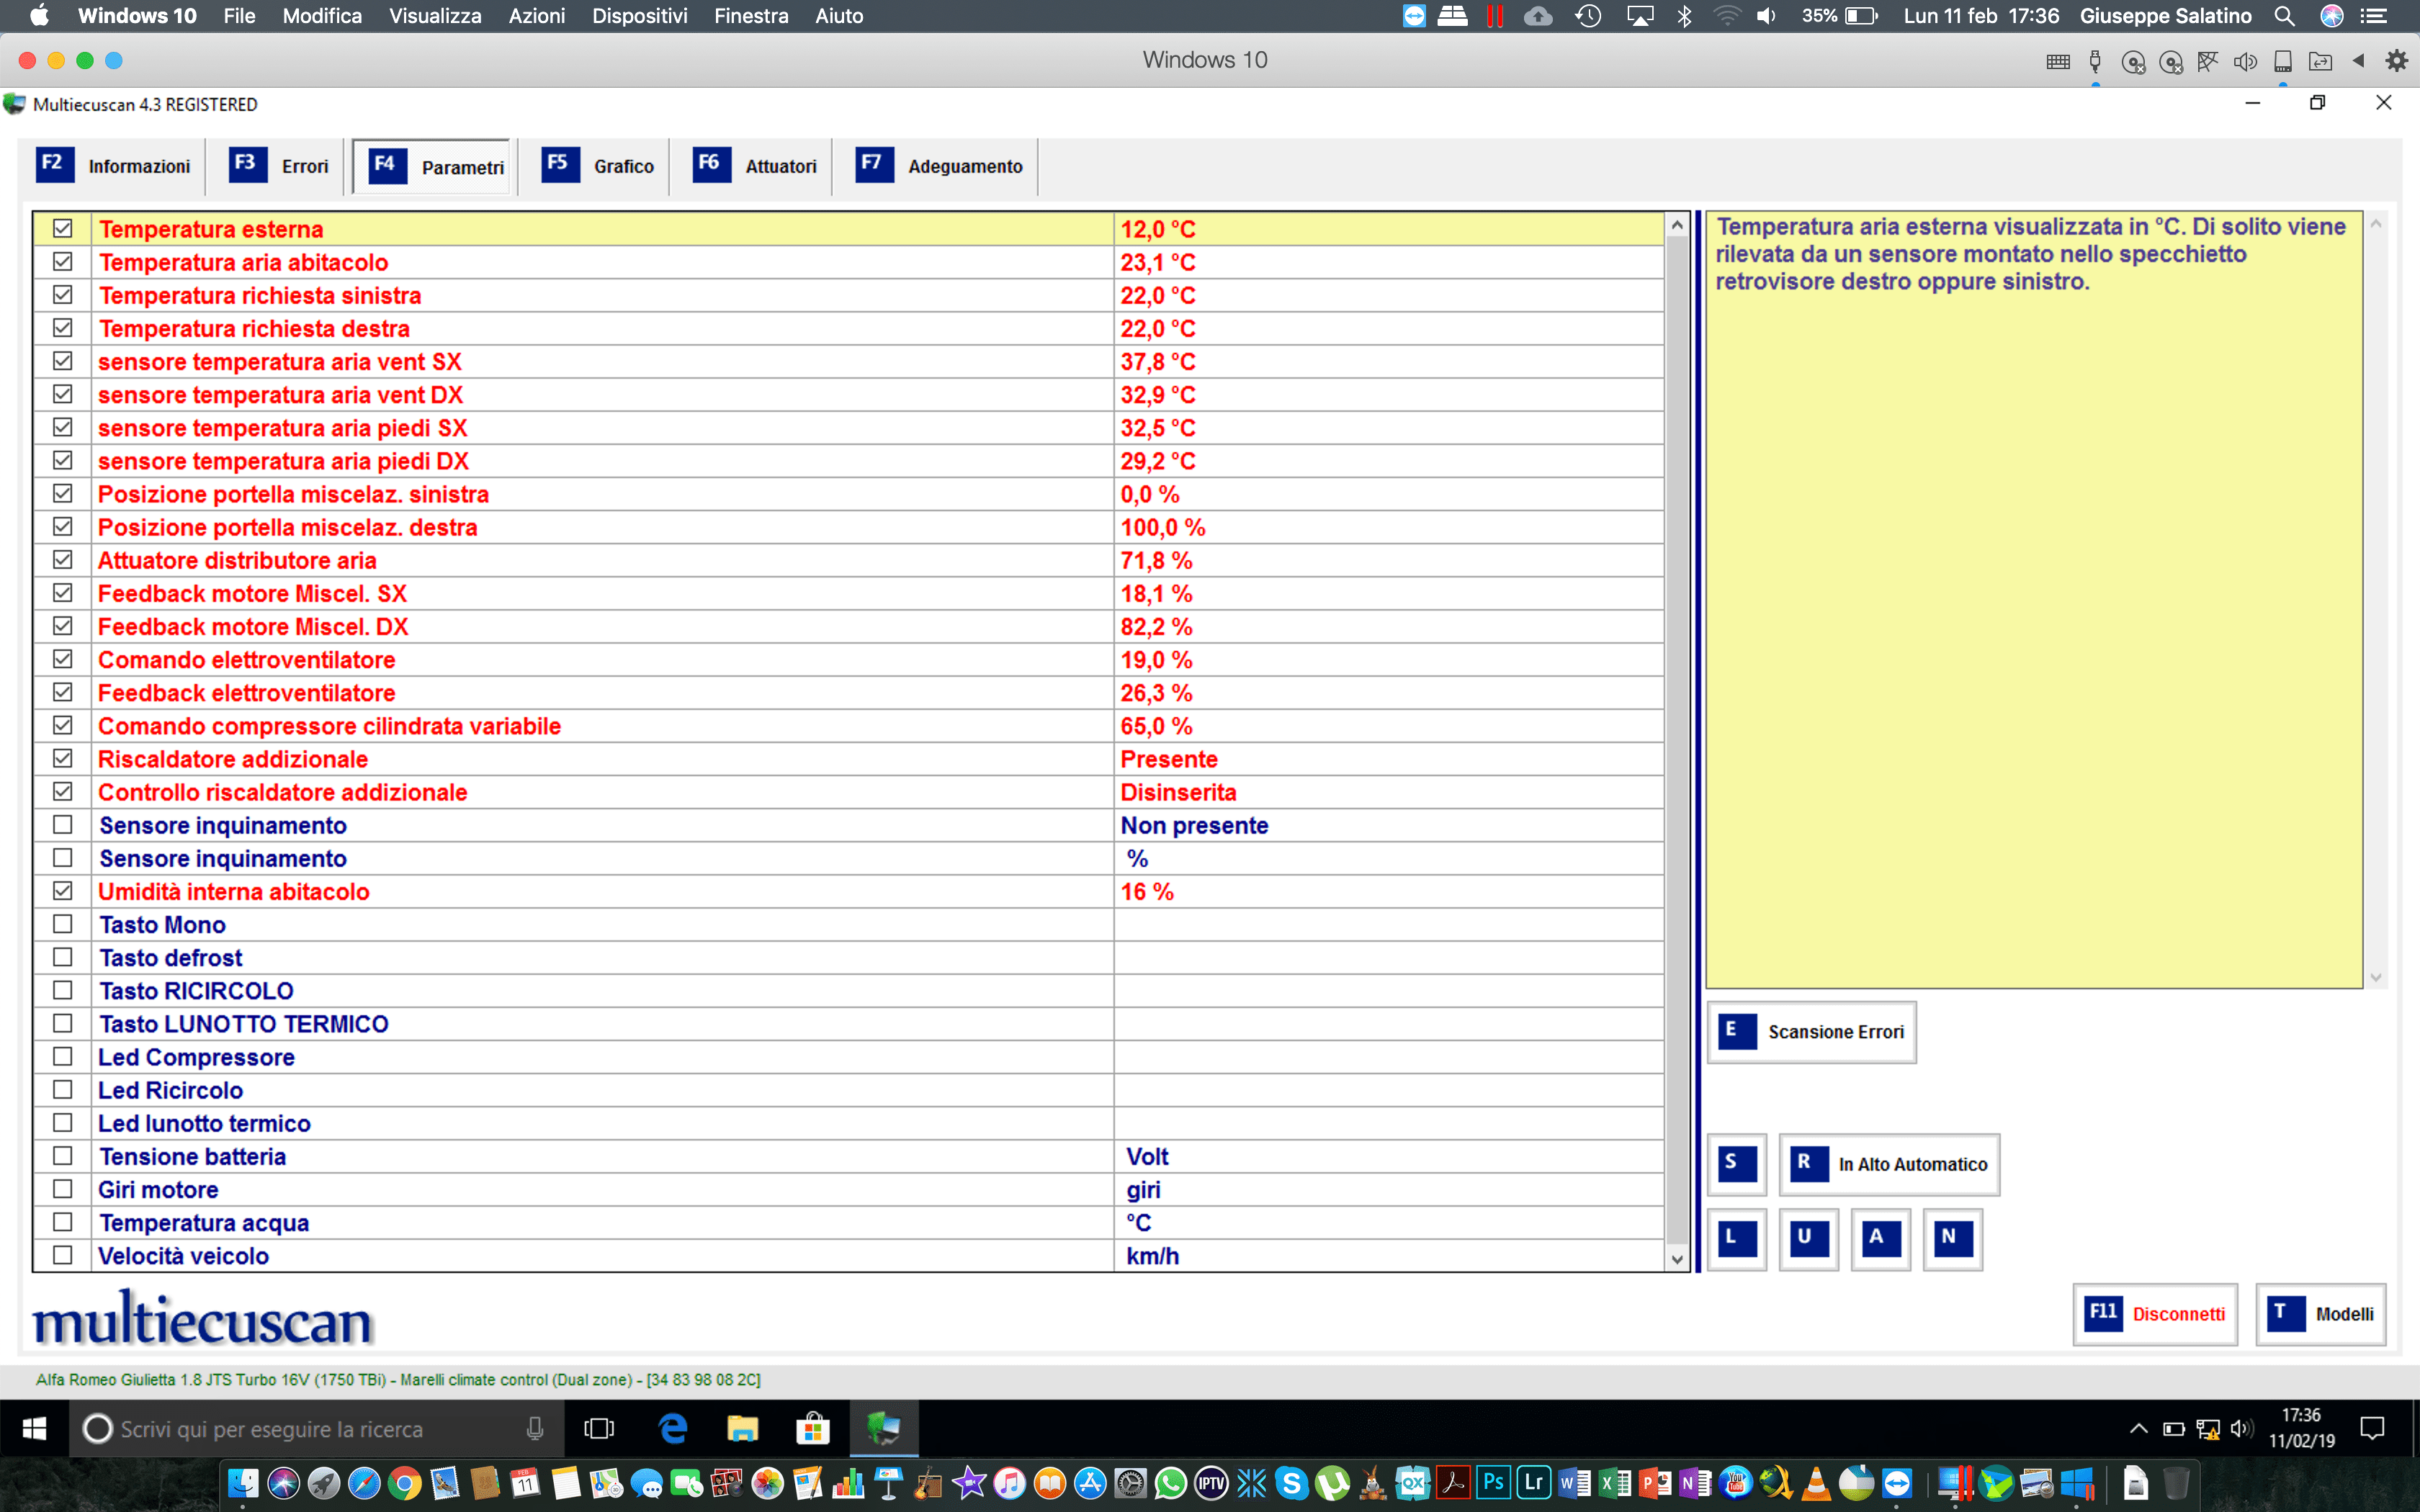2420x1512 pixels.
Task: Open Microsoft Edge from Windows taskbar
Action: tap(673, 1429)
